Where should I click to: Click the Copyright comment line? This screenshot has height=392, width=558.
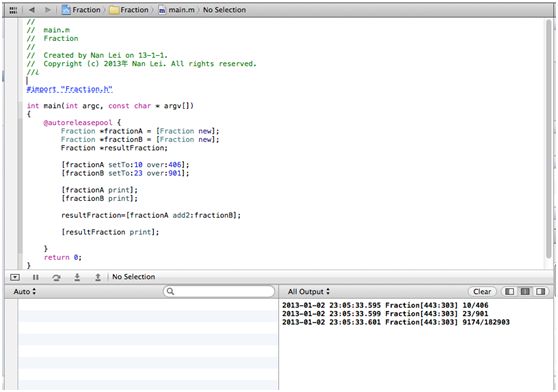tap(142, 64)
